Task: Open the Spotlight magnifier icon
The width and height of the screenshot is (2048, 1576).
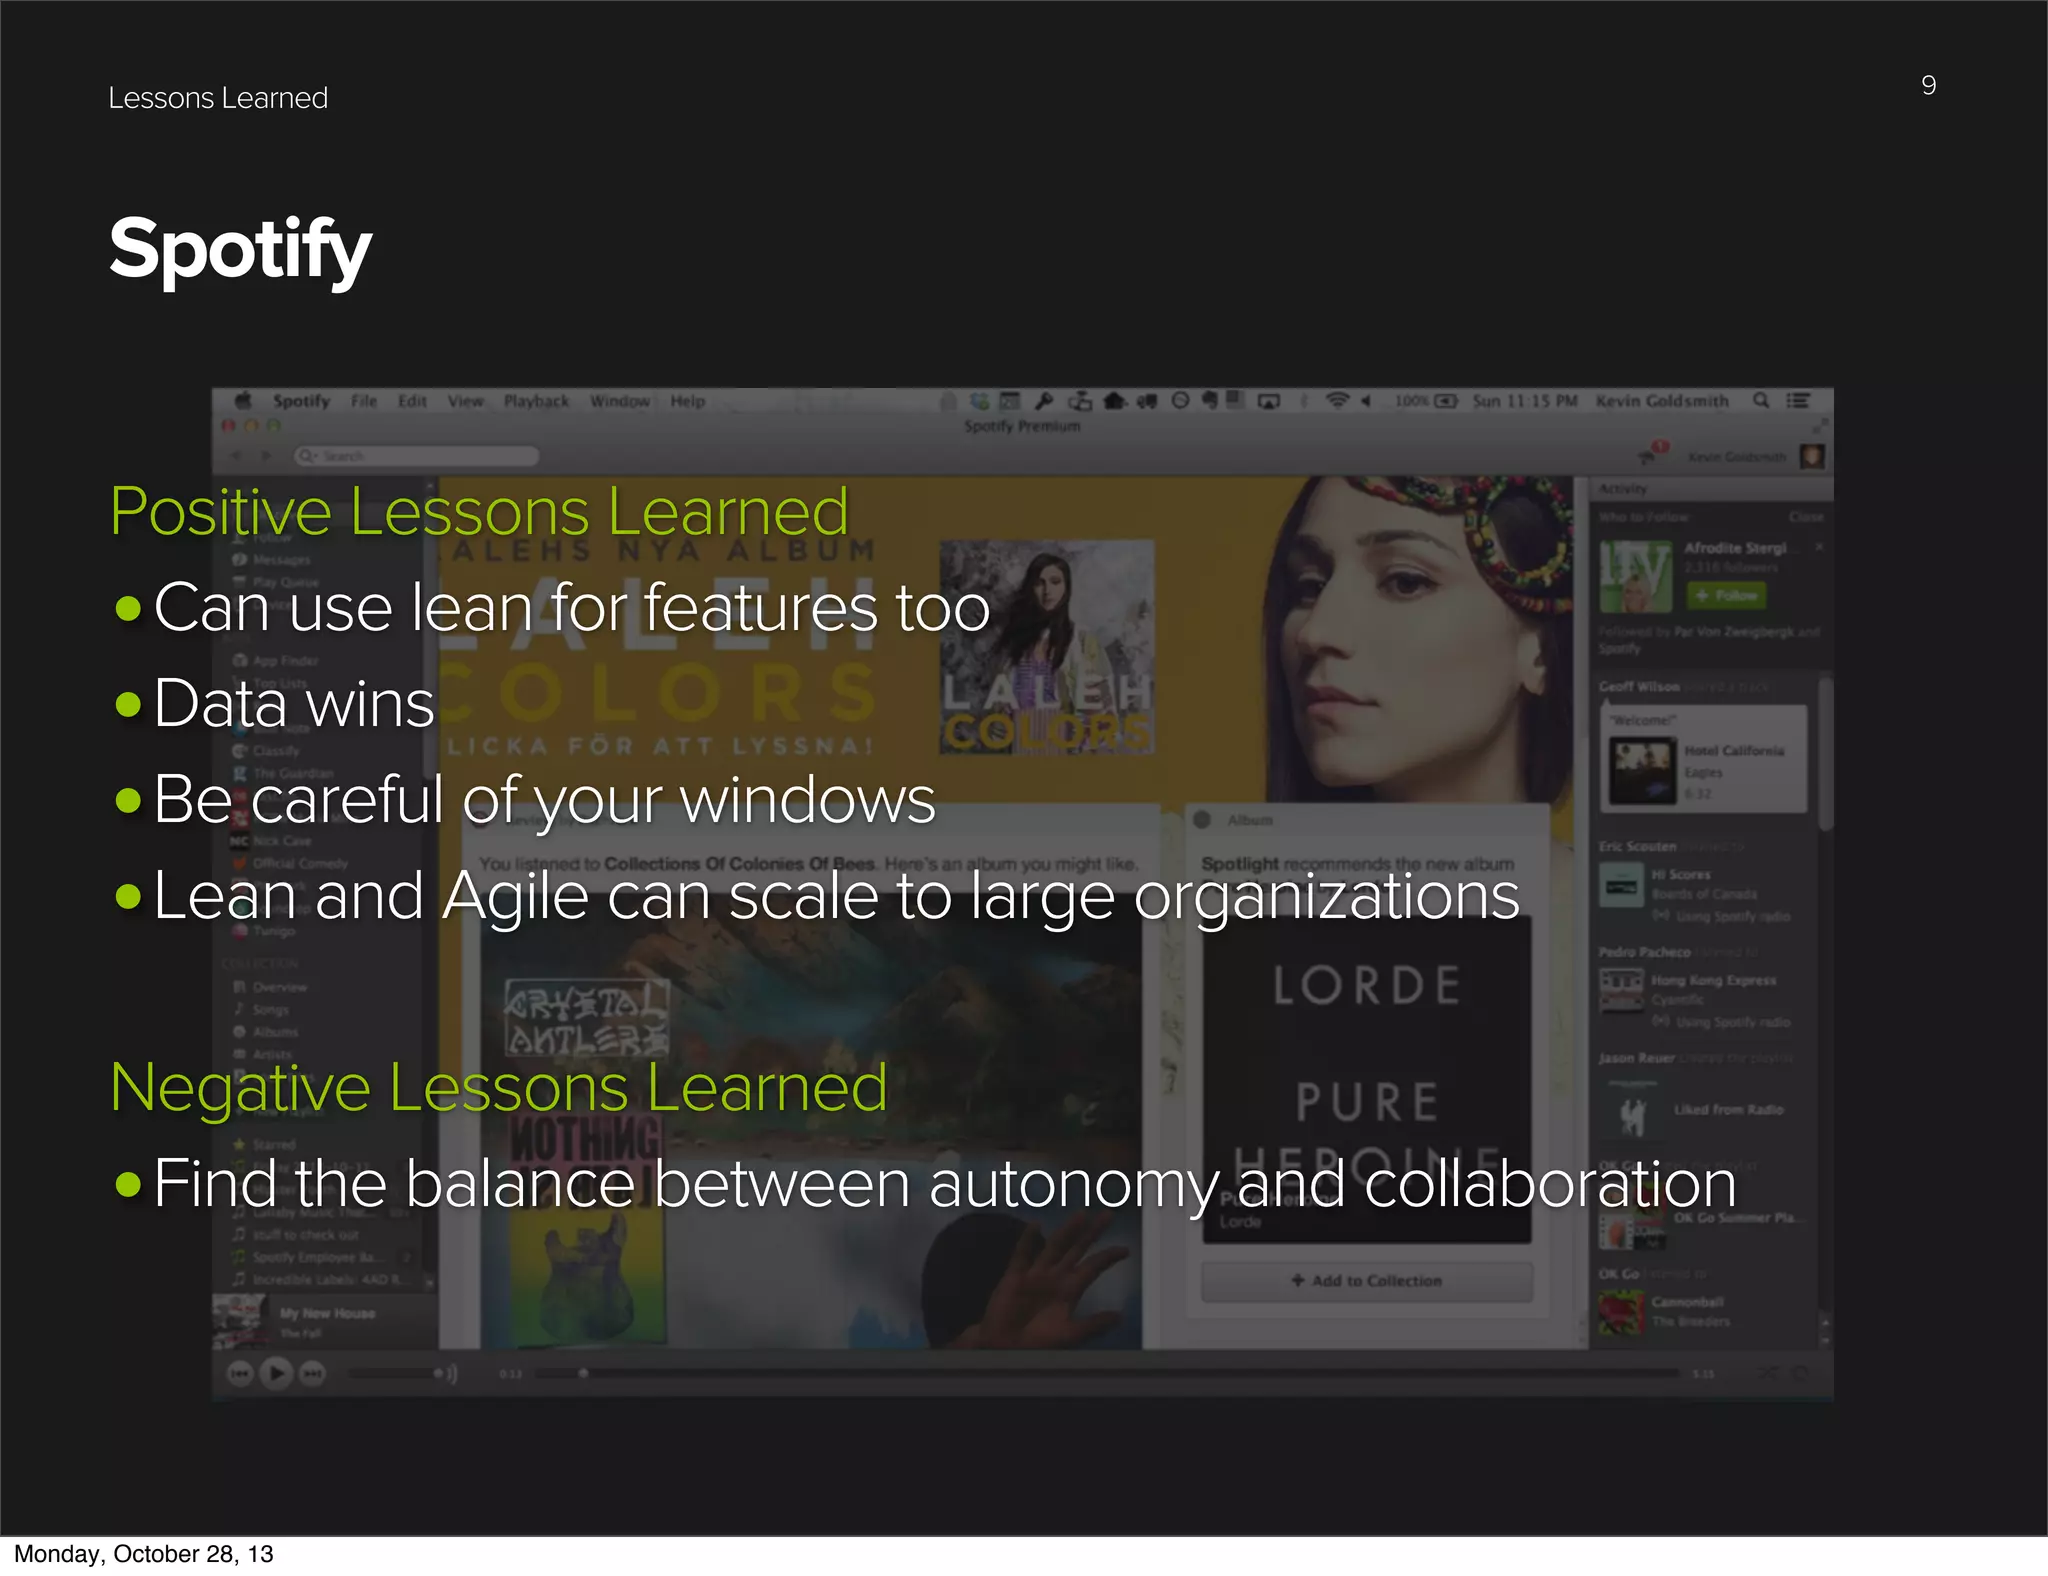Action: click(1761, 401)
